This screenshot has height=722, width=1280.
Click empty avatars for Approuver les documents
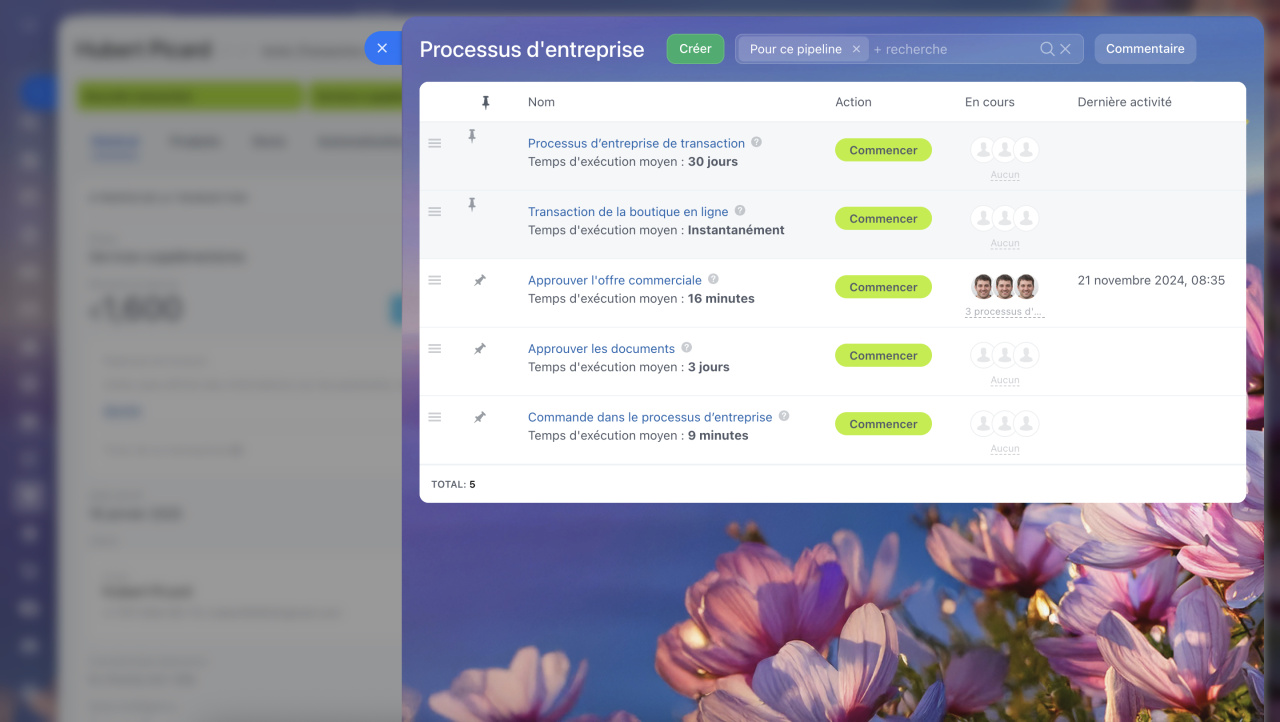(x=1005, y=355)
